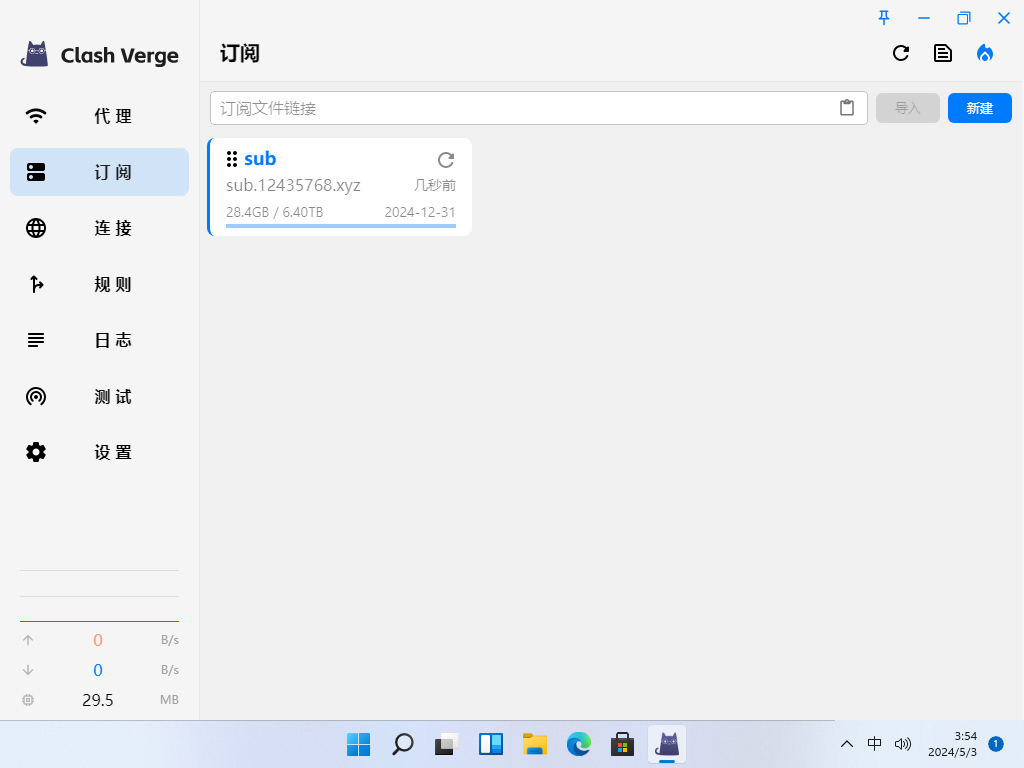This screenshot has height=768, width=1024.
Task: Open the runtime config document icon
Action: click(x=943, y=54)
